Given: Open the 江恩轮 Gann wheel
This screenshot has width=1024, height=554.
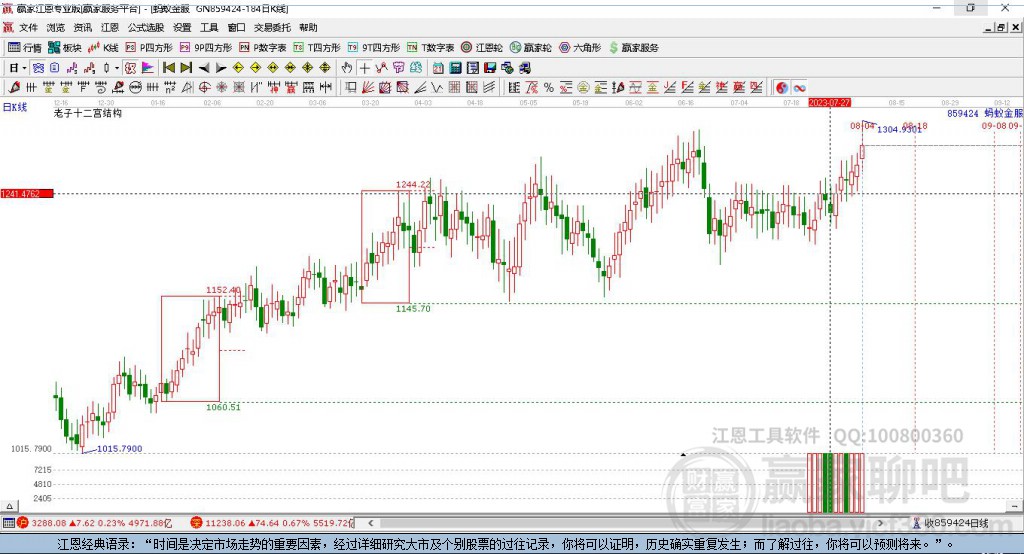Looking at the screenshot, I should click(482, 48).
